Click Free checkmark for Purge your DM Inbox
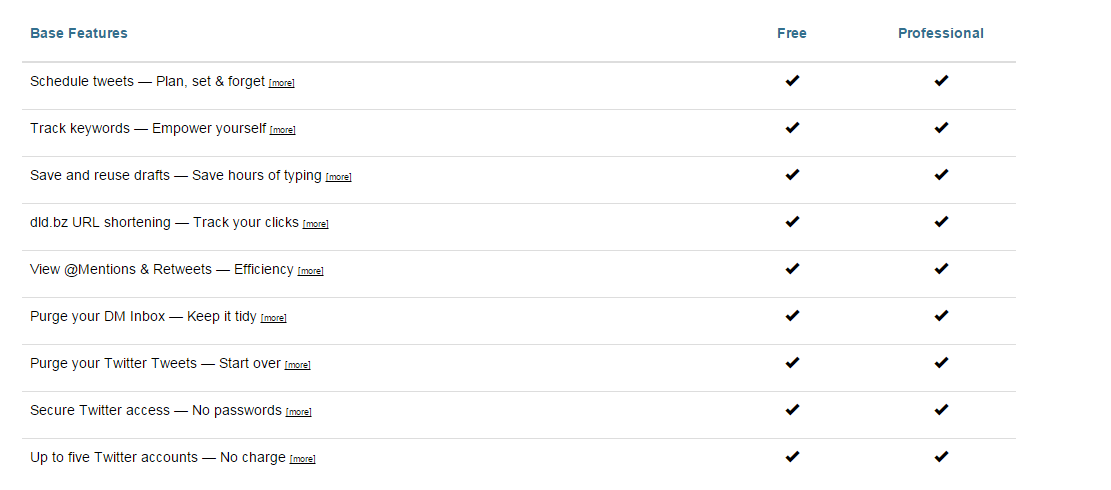The width and height of the screenshot is (1111, 490). click(x=792, y=316)
